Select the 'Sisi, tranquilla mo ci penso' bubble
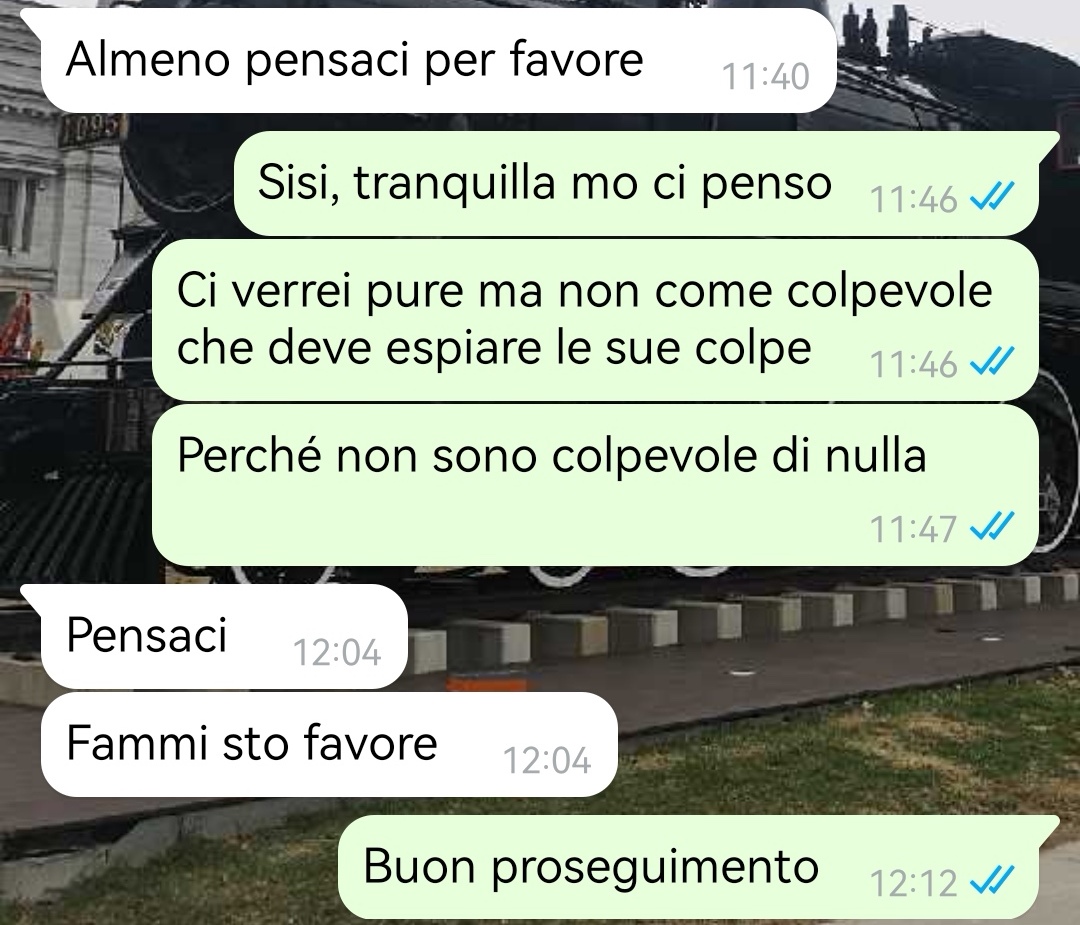The width and height of the screenshot is (1080, 925). pos(636,183)
